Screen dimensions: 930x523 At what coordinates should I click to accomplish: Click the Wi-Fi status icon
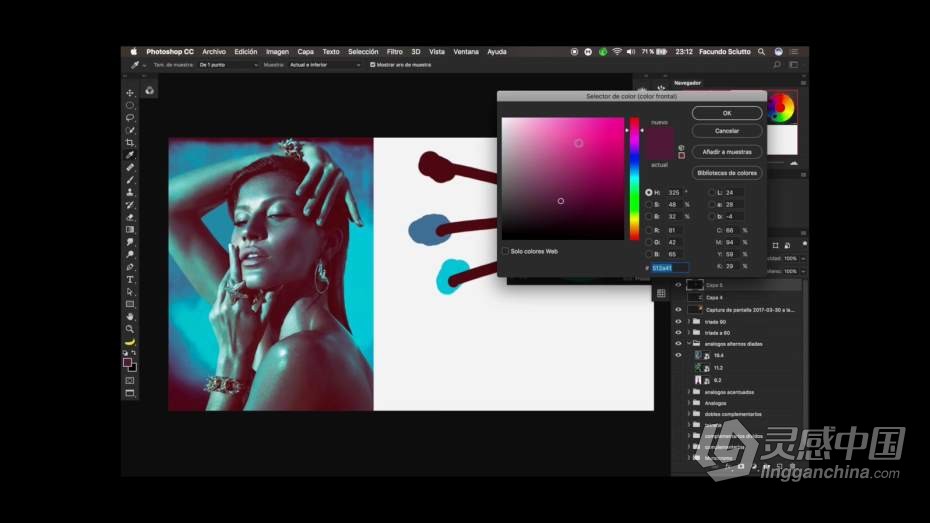coord(617,52)
